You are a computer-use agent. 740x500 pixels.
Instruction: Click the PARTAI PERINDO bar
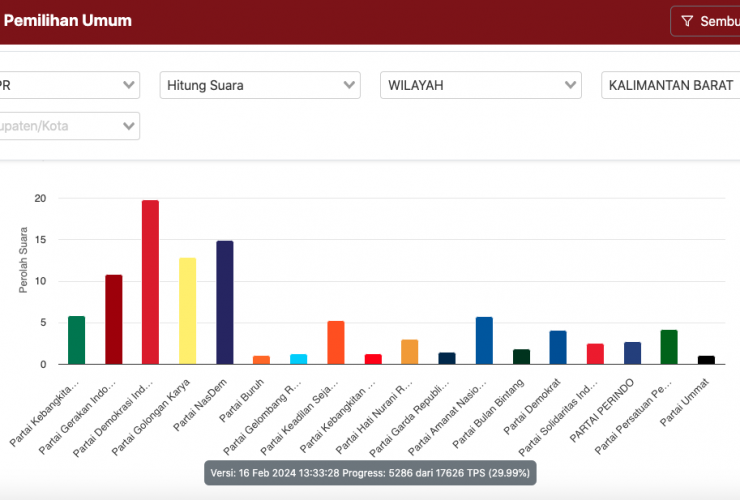pyautogui.click(x=632, y=353)
